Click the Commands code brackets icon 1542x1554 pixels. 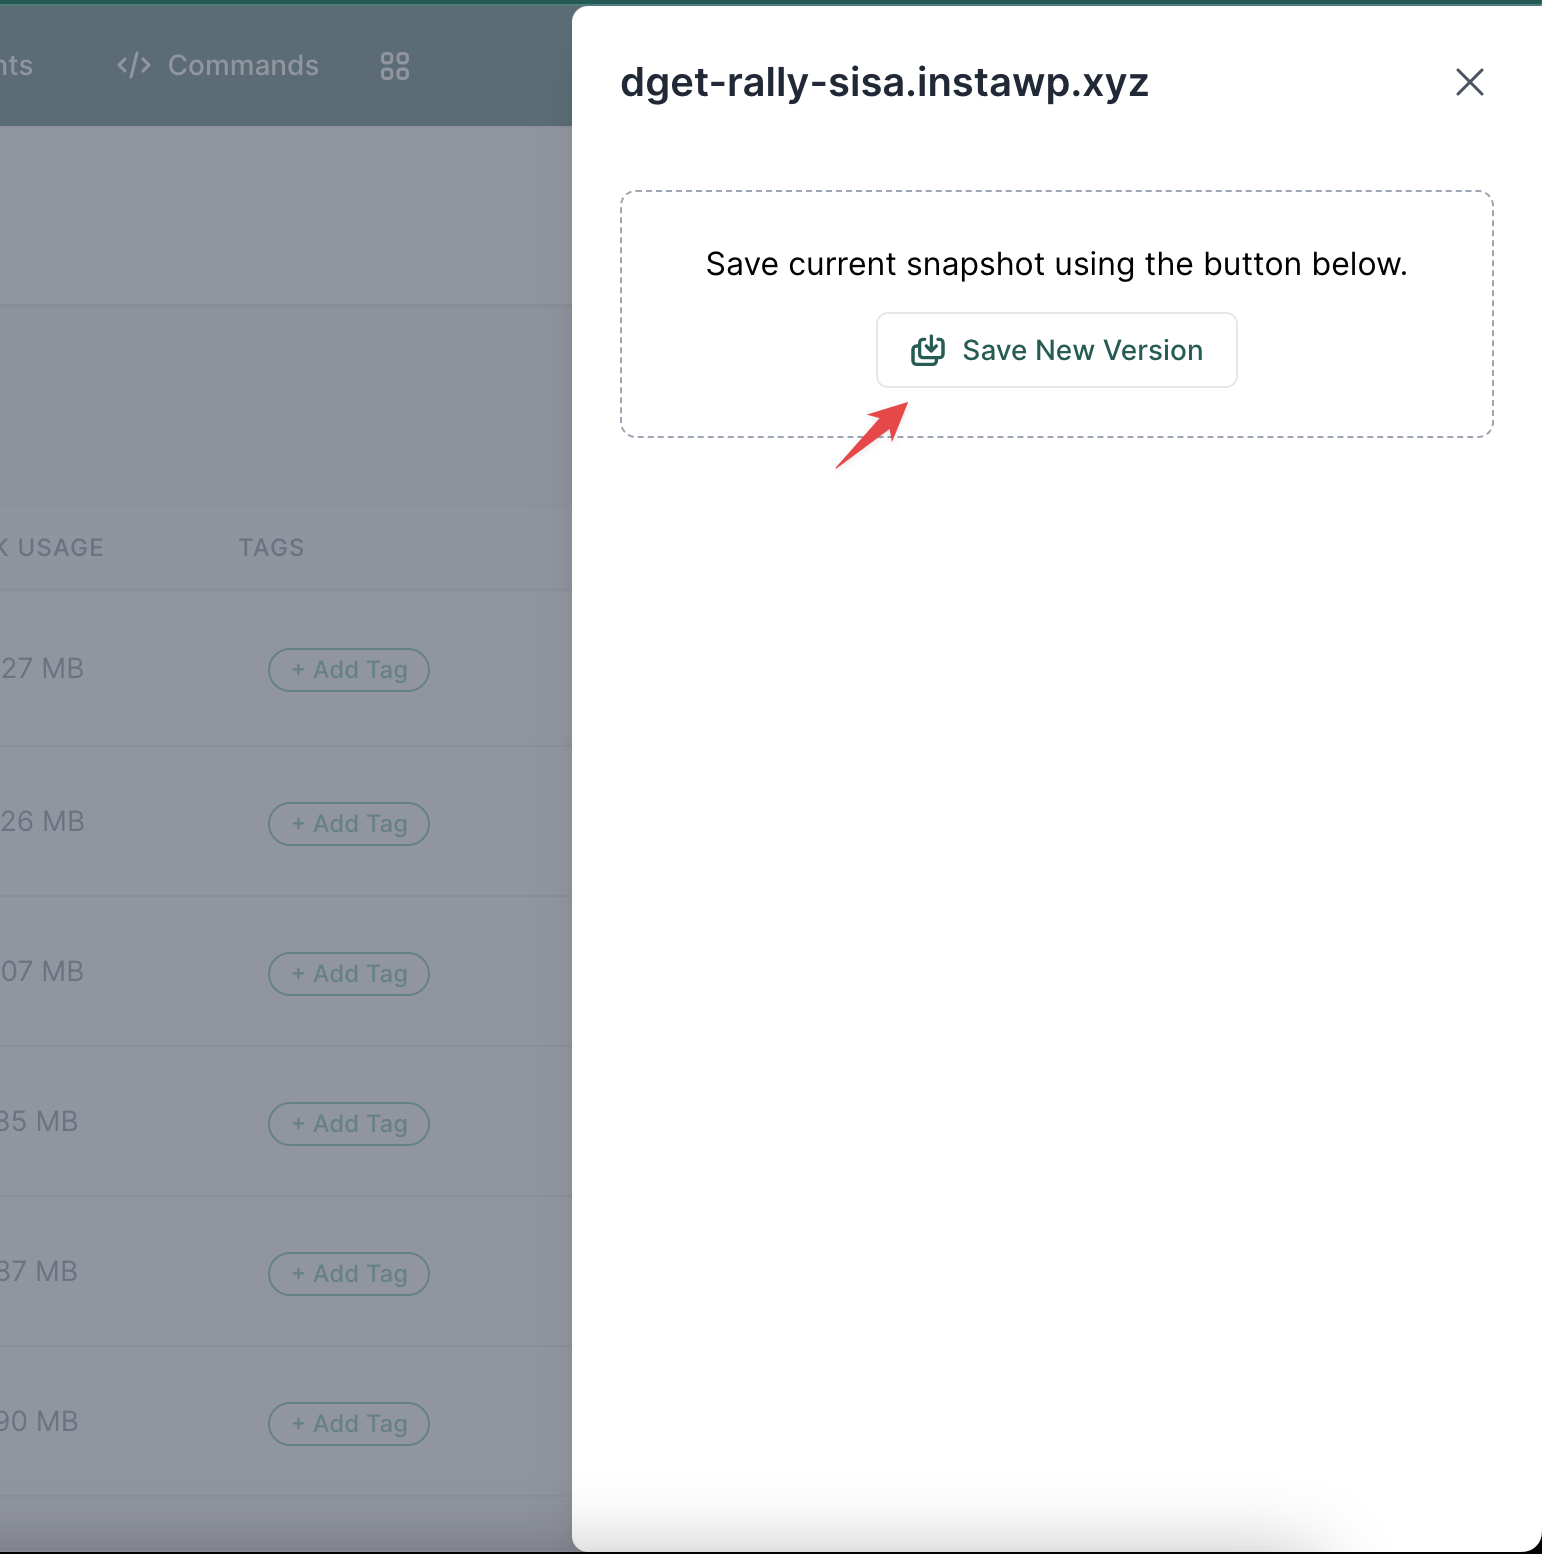pyautogui.click(x=134, y=65)
